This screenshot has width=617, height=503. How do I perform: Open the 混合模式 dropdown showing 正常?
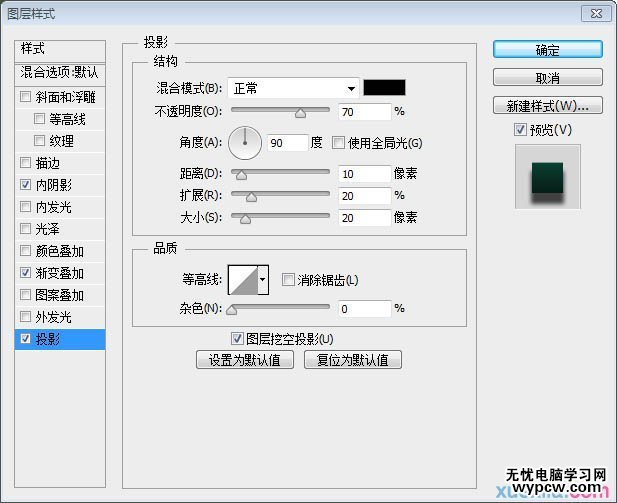293,88
